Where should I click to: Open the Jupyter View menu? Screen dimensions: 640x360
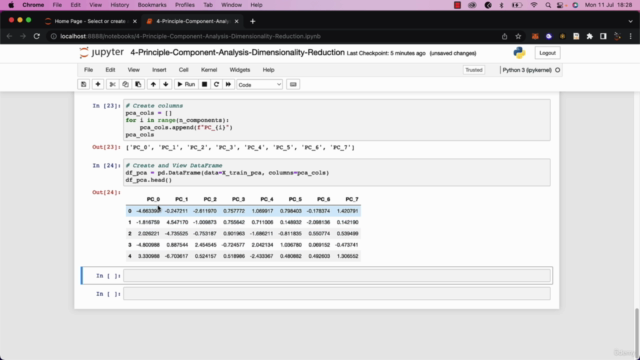133,70
